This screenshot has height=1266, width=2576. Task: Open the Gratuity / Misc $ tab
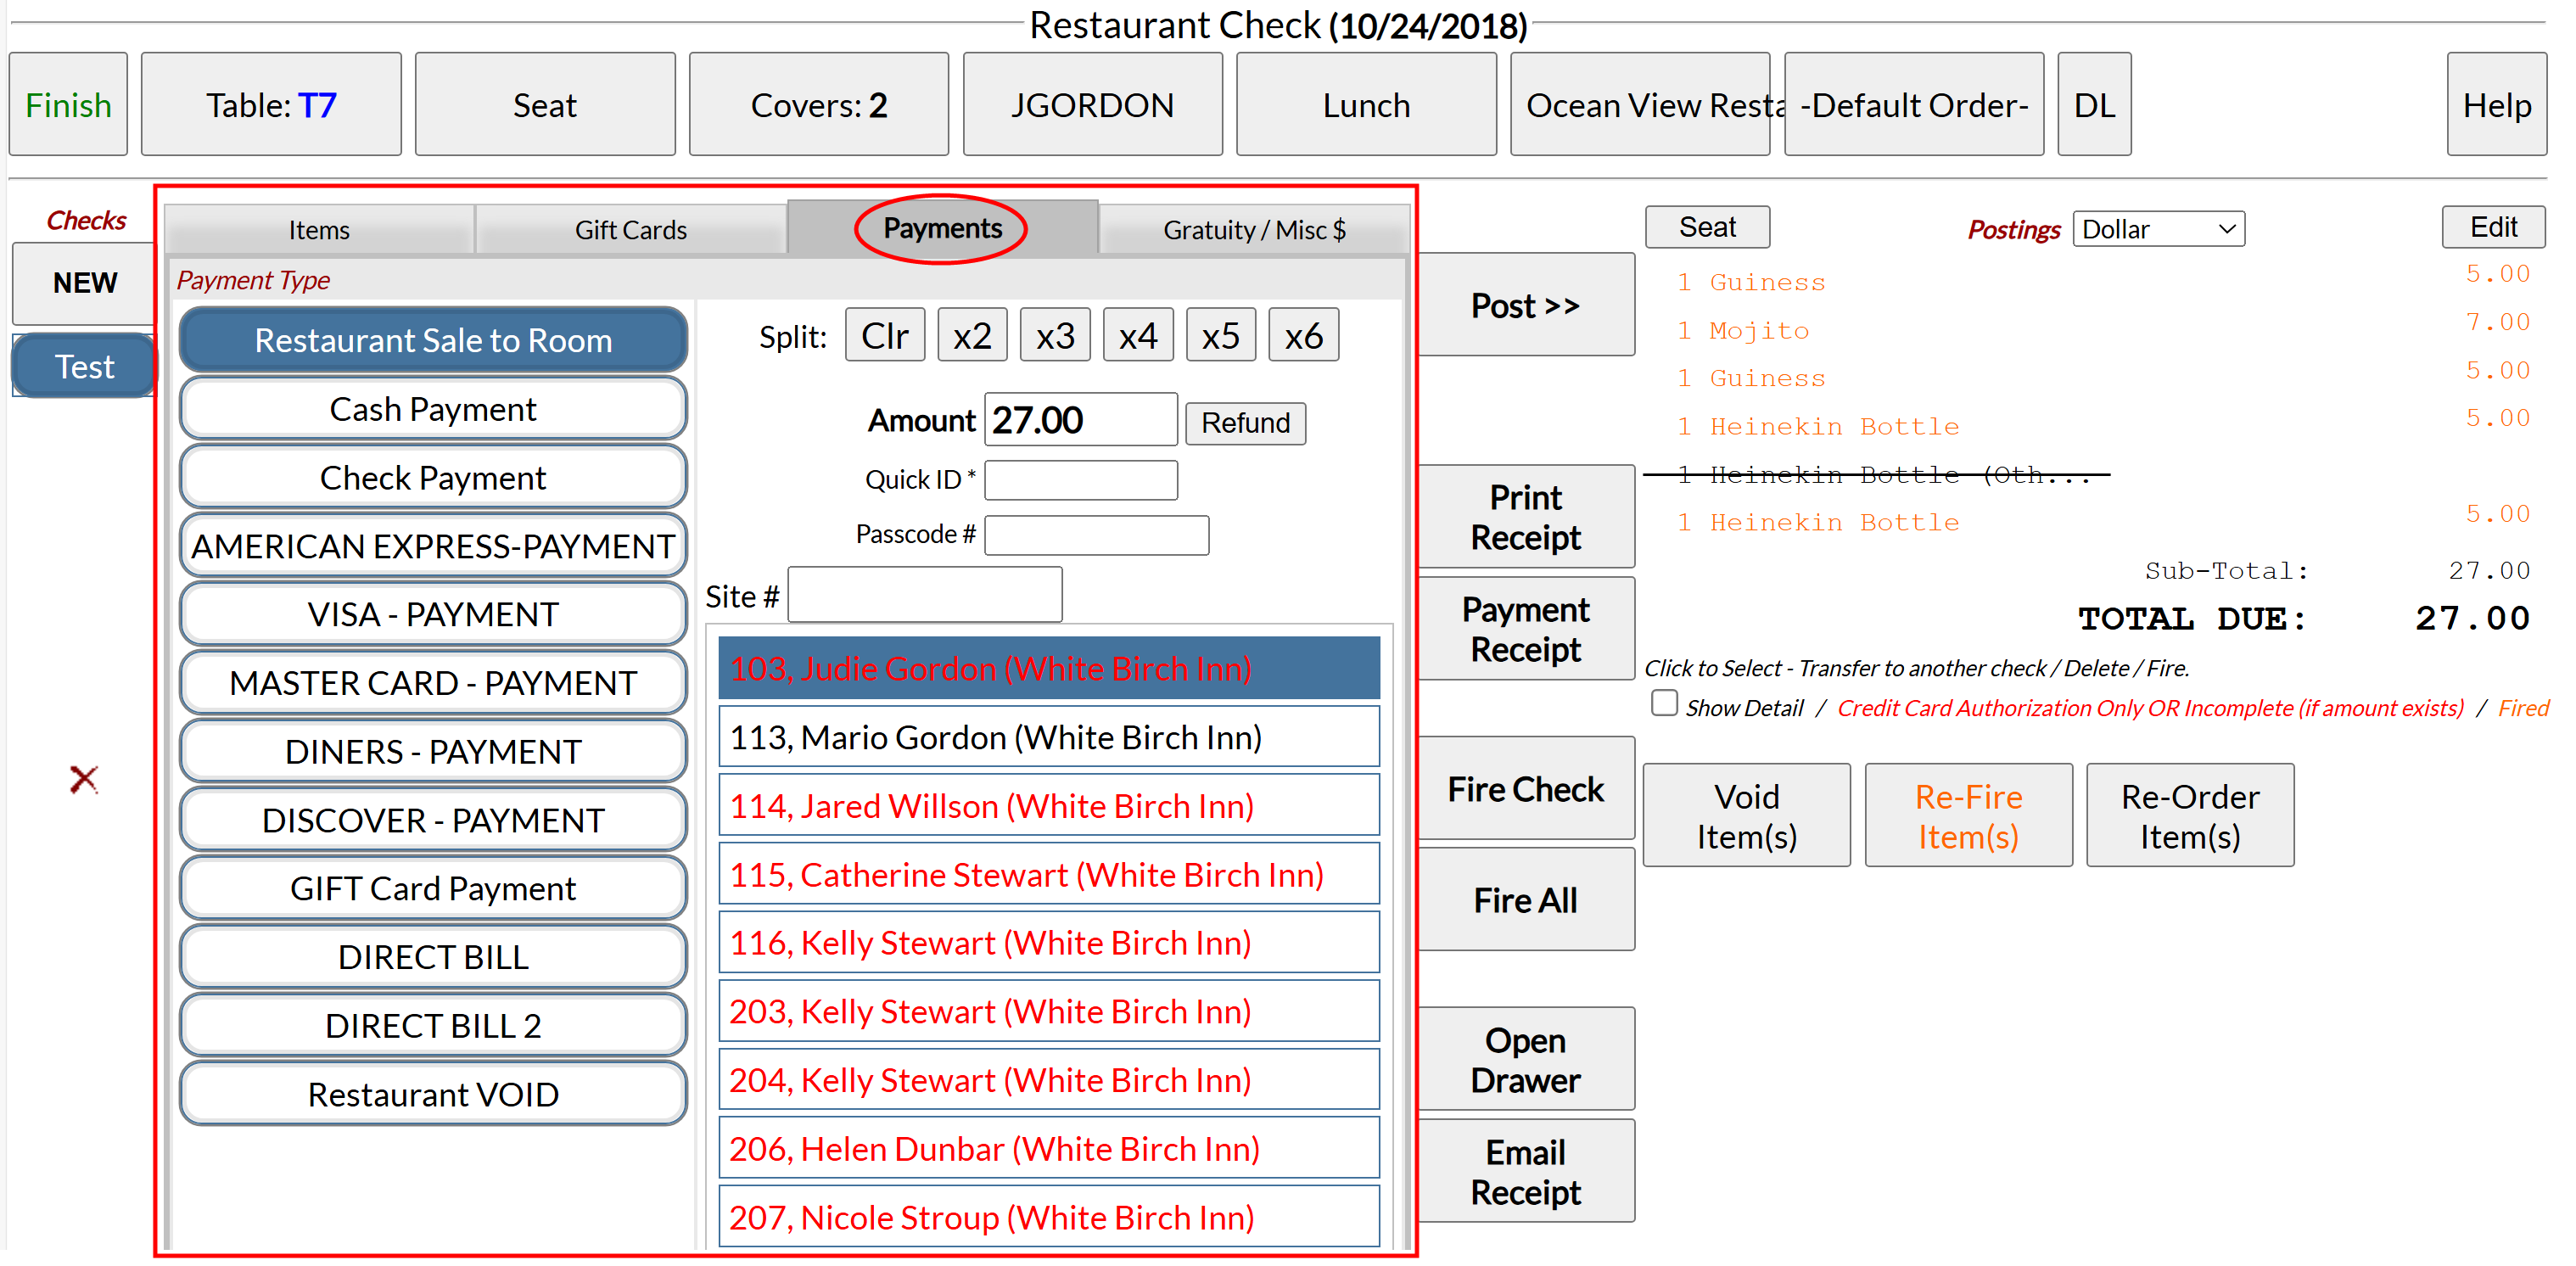click(x=1253, y=230)
